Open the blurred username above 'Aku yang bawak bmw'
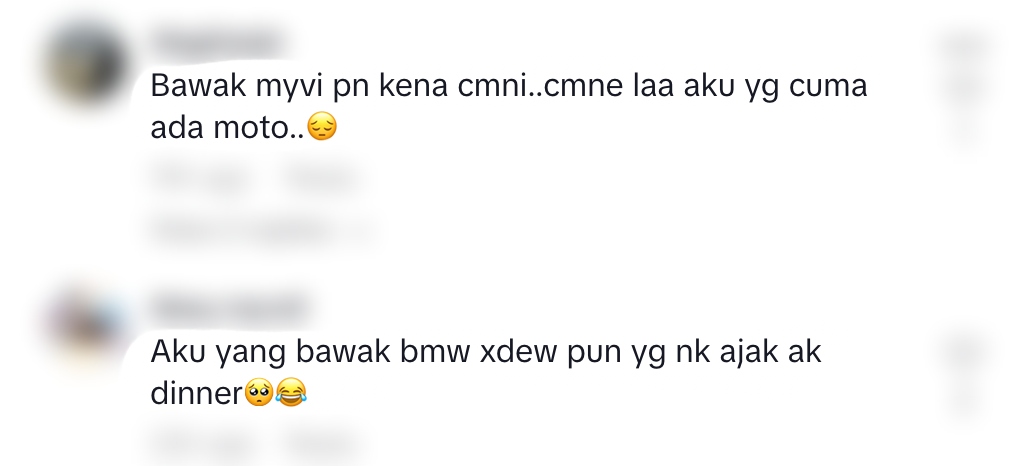Screen dimensions: 1036x466 click(x=230, y=307)
